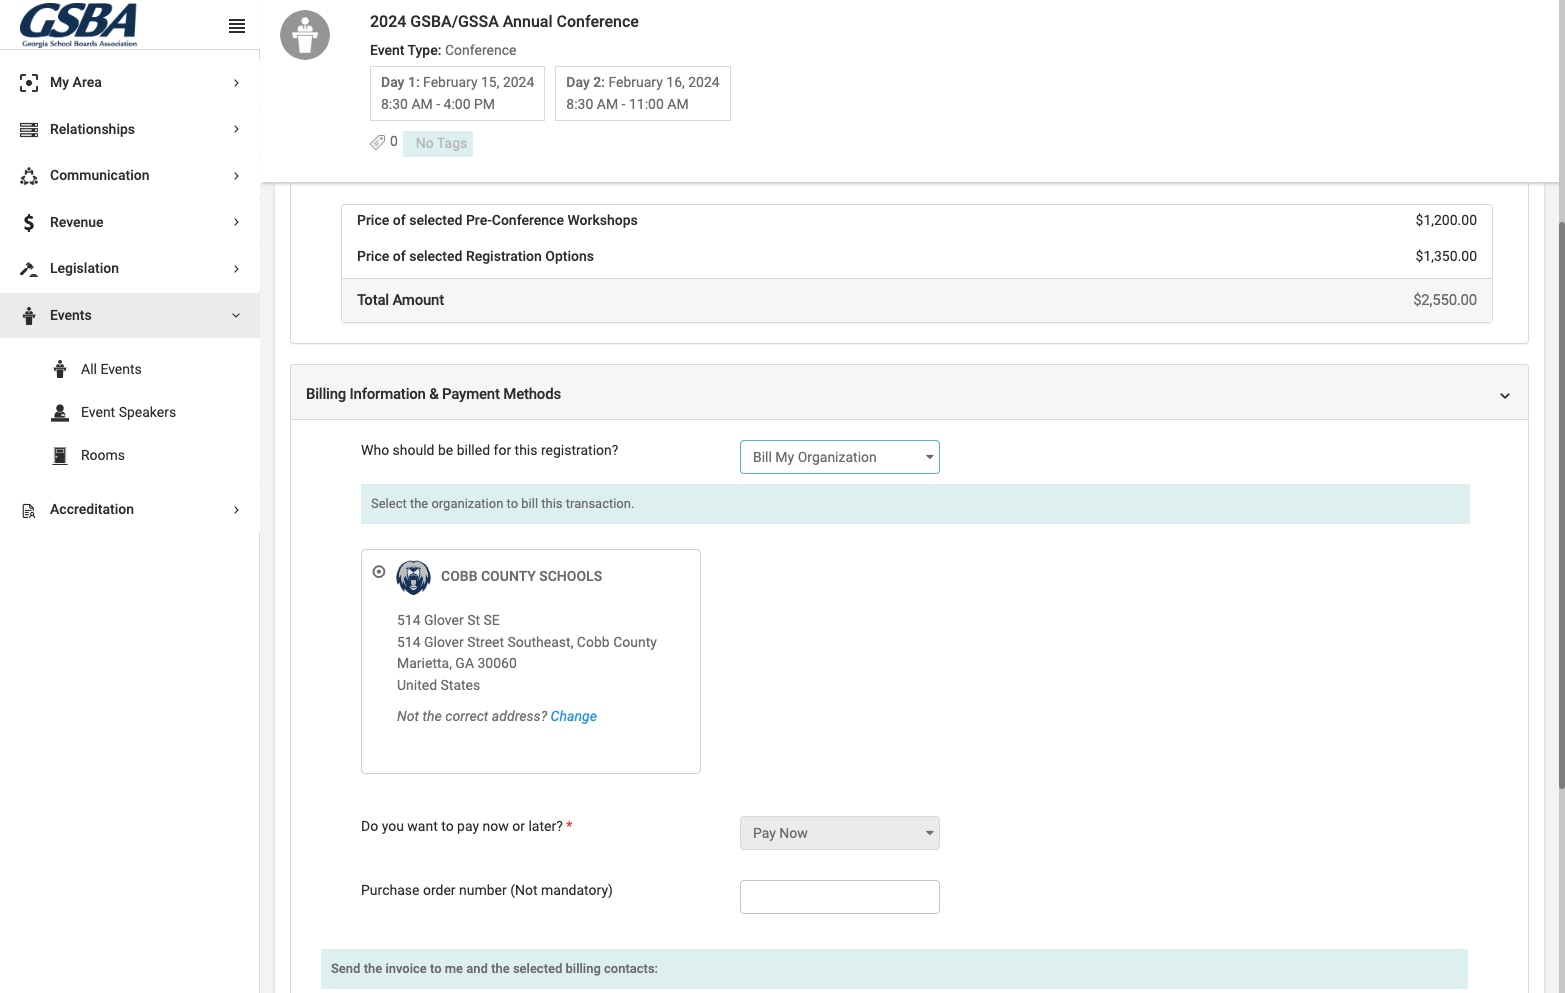Expand the Accreditation chevron

(x=236, y=510)
